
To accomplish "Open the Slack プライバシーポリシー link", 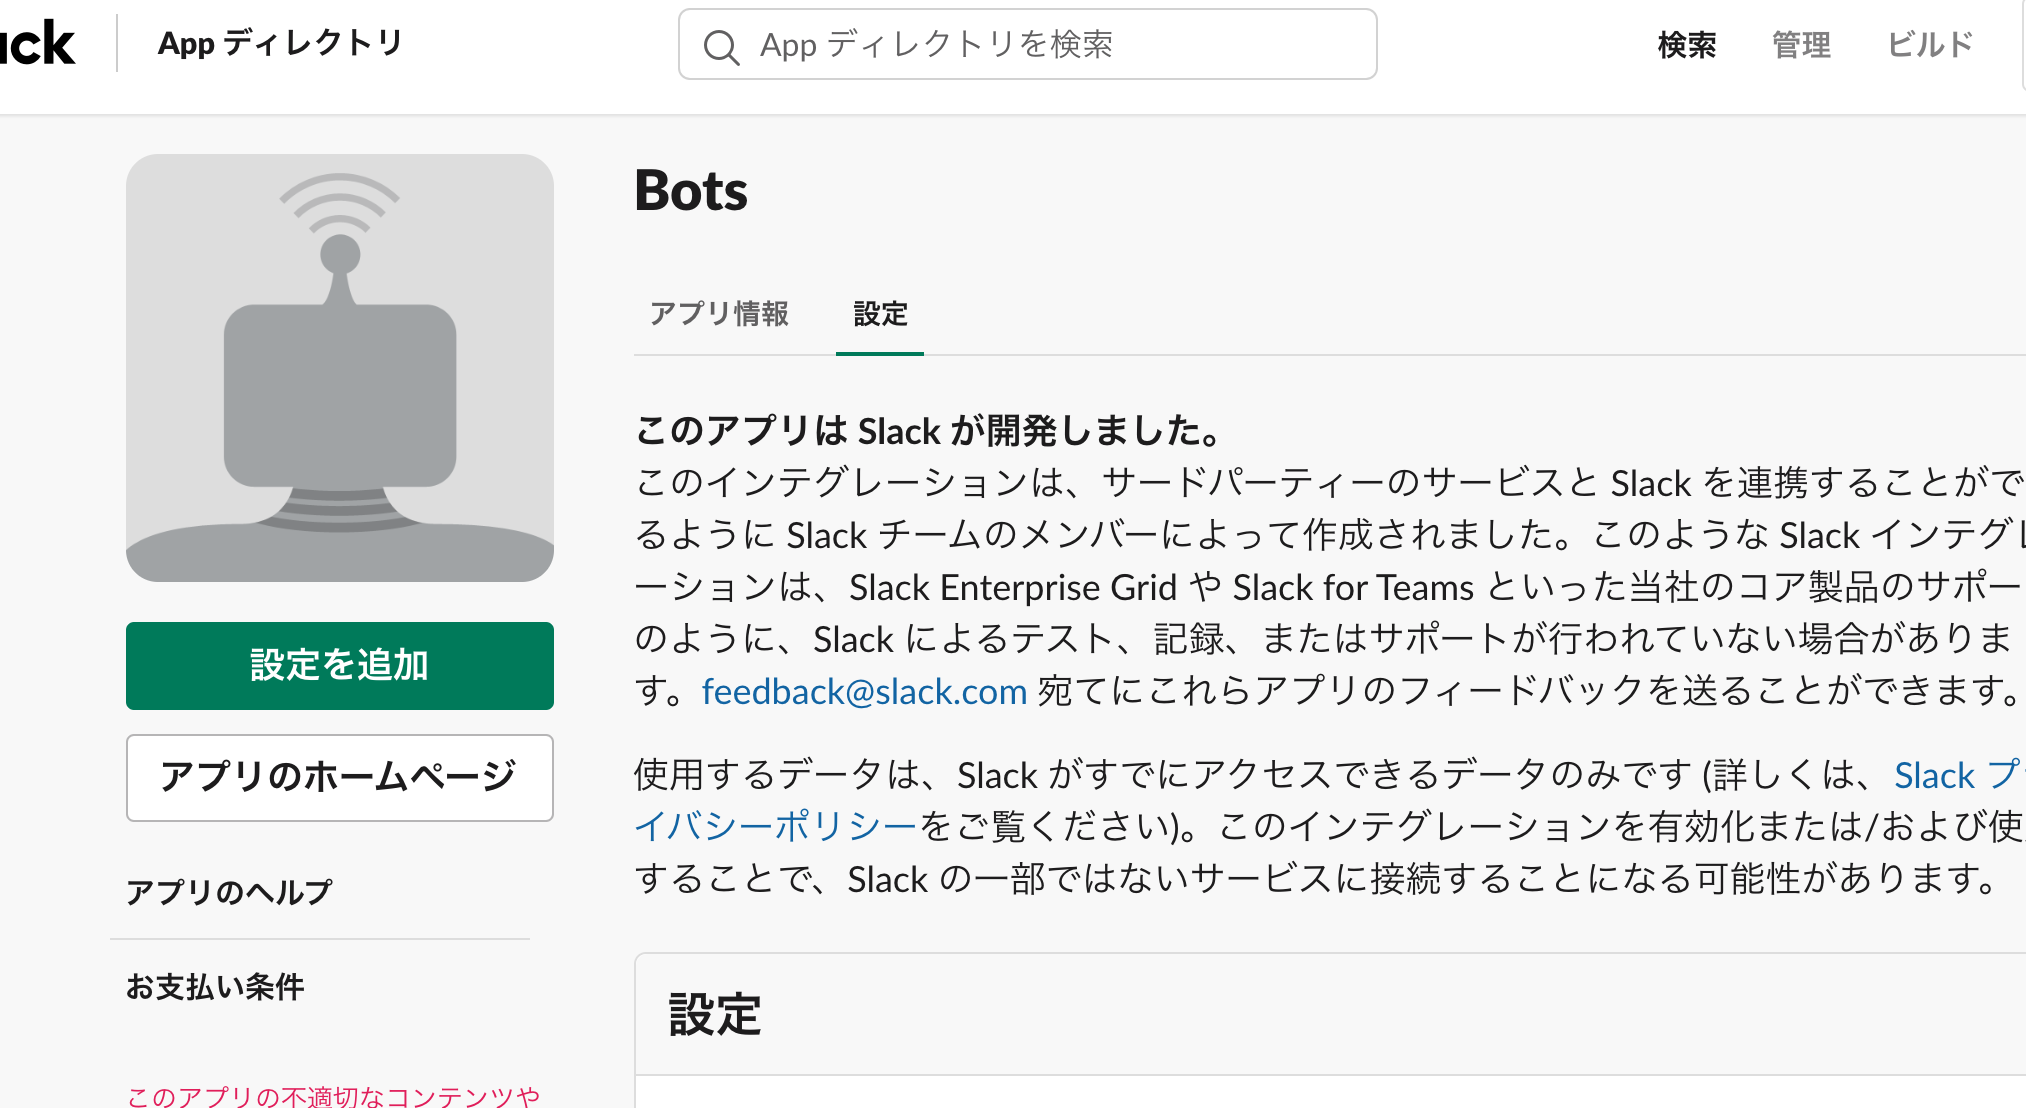I will [776, 826].
